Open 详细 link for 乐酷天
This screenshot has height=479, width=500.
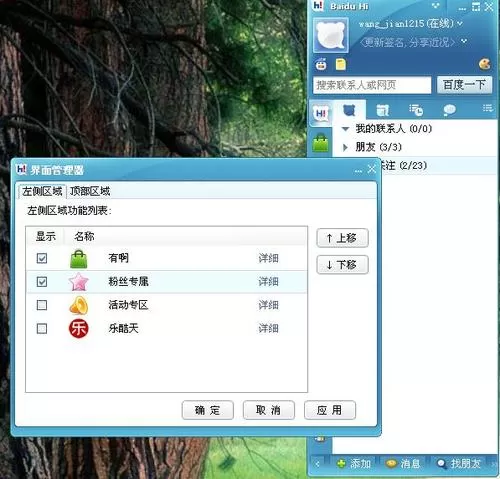click(268, 329)
